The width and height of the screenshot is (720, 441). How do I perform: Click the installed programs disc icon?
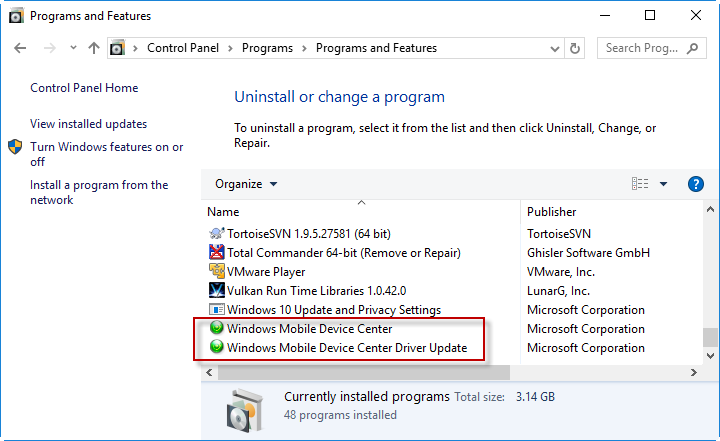(x=245, y=410)
